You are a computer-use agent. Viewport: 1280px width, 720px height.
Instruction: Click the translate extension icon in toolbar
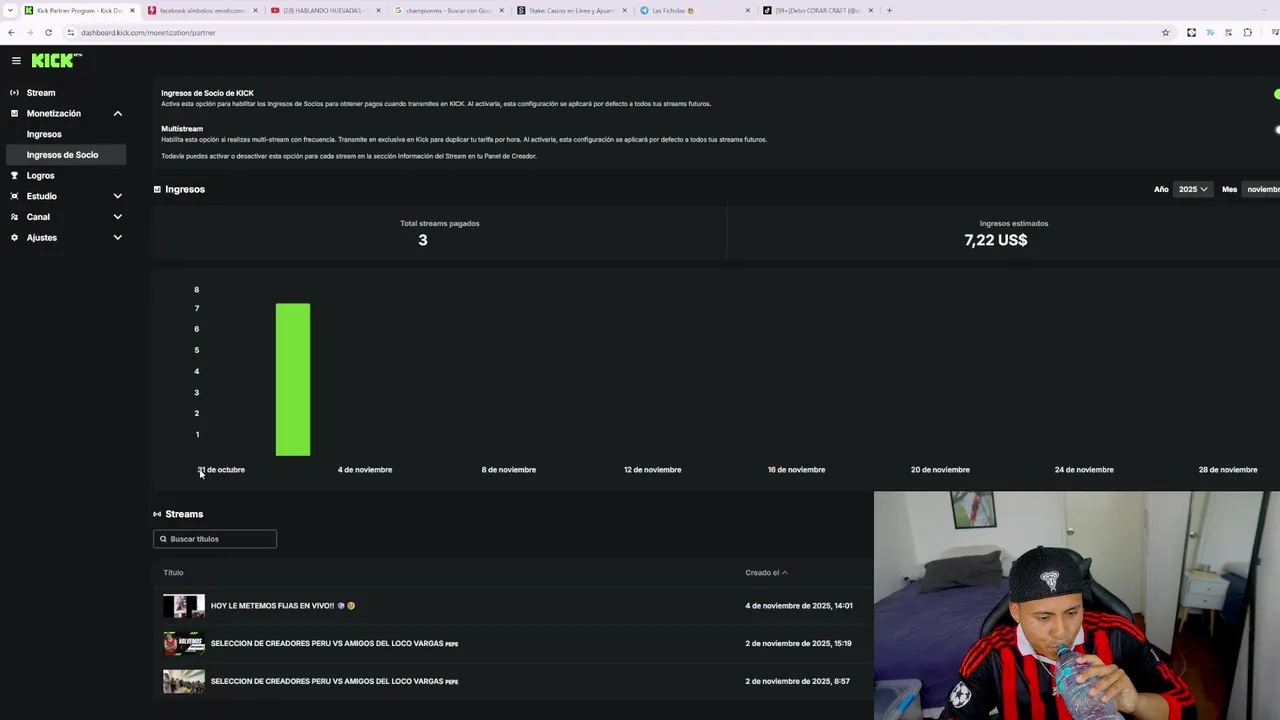click(1210, 32)
